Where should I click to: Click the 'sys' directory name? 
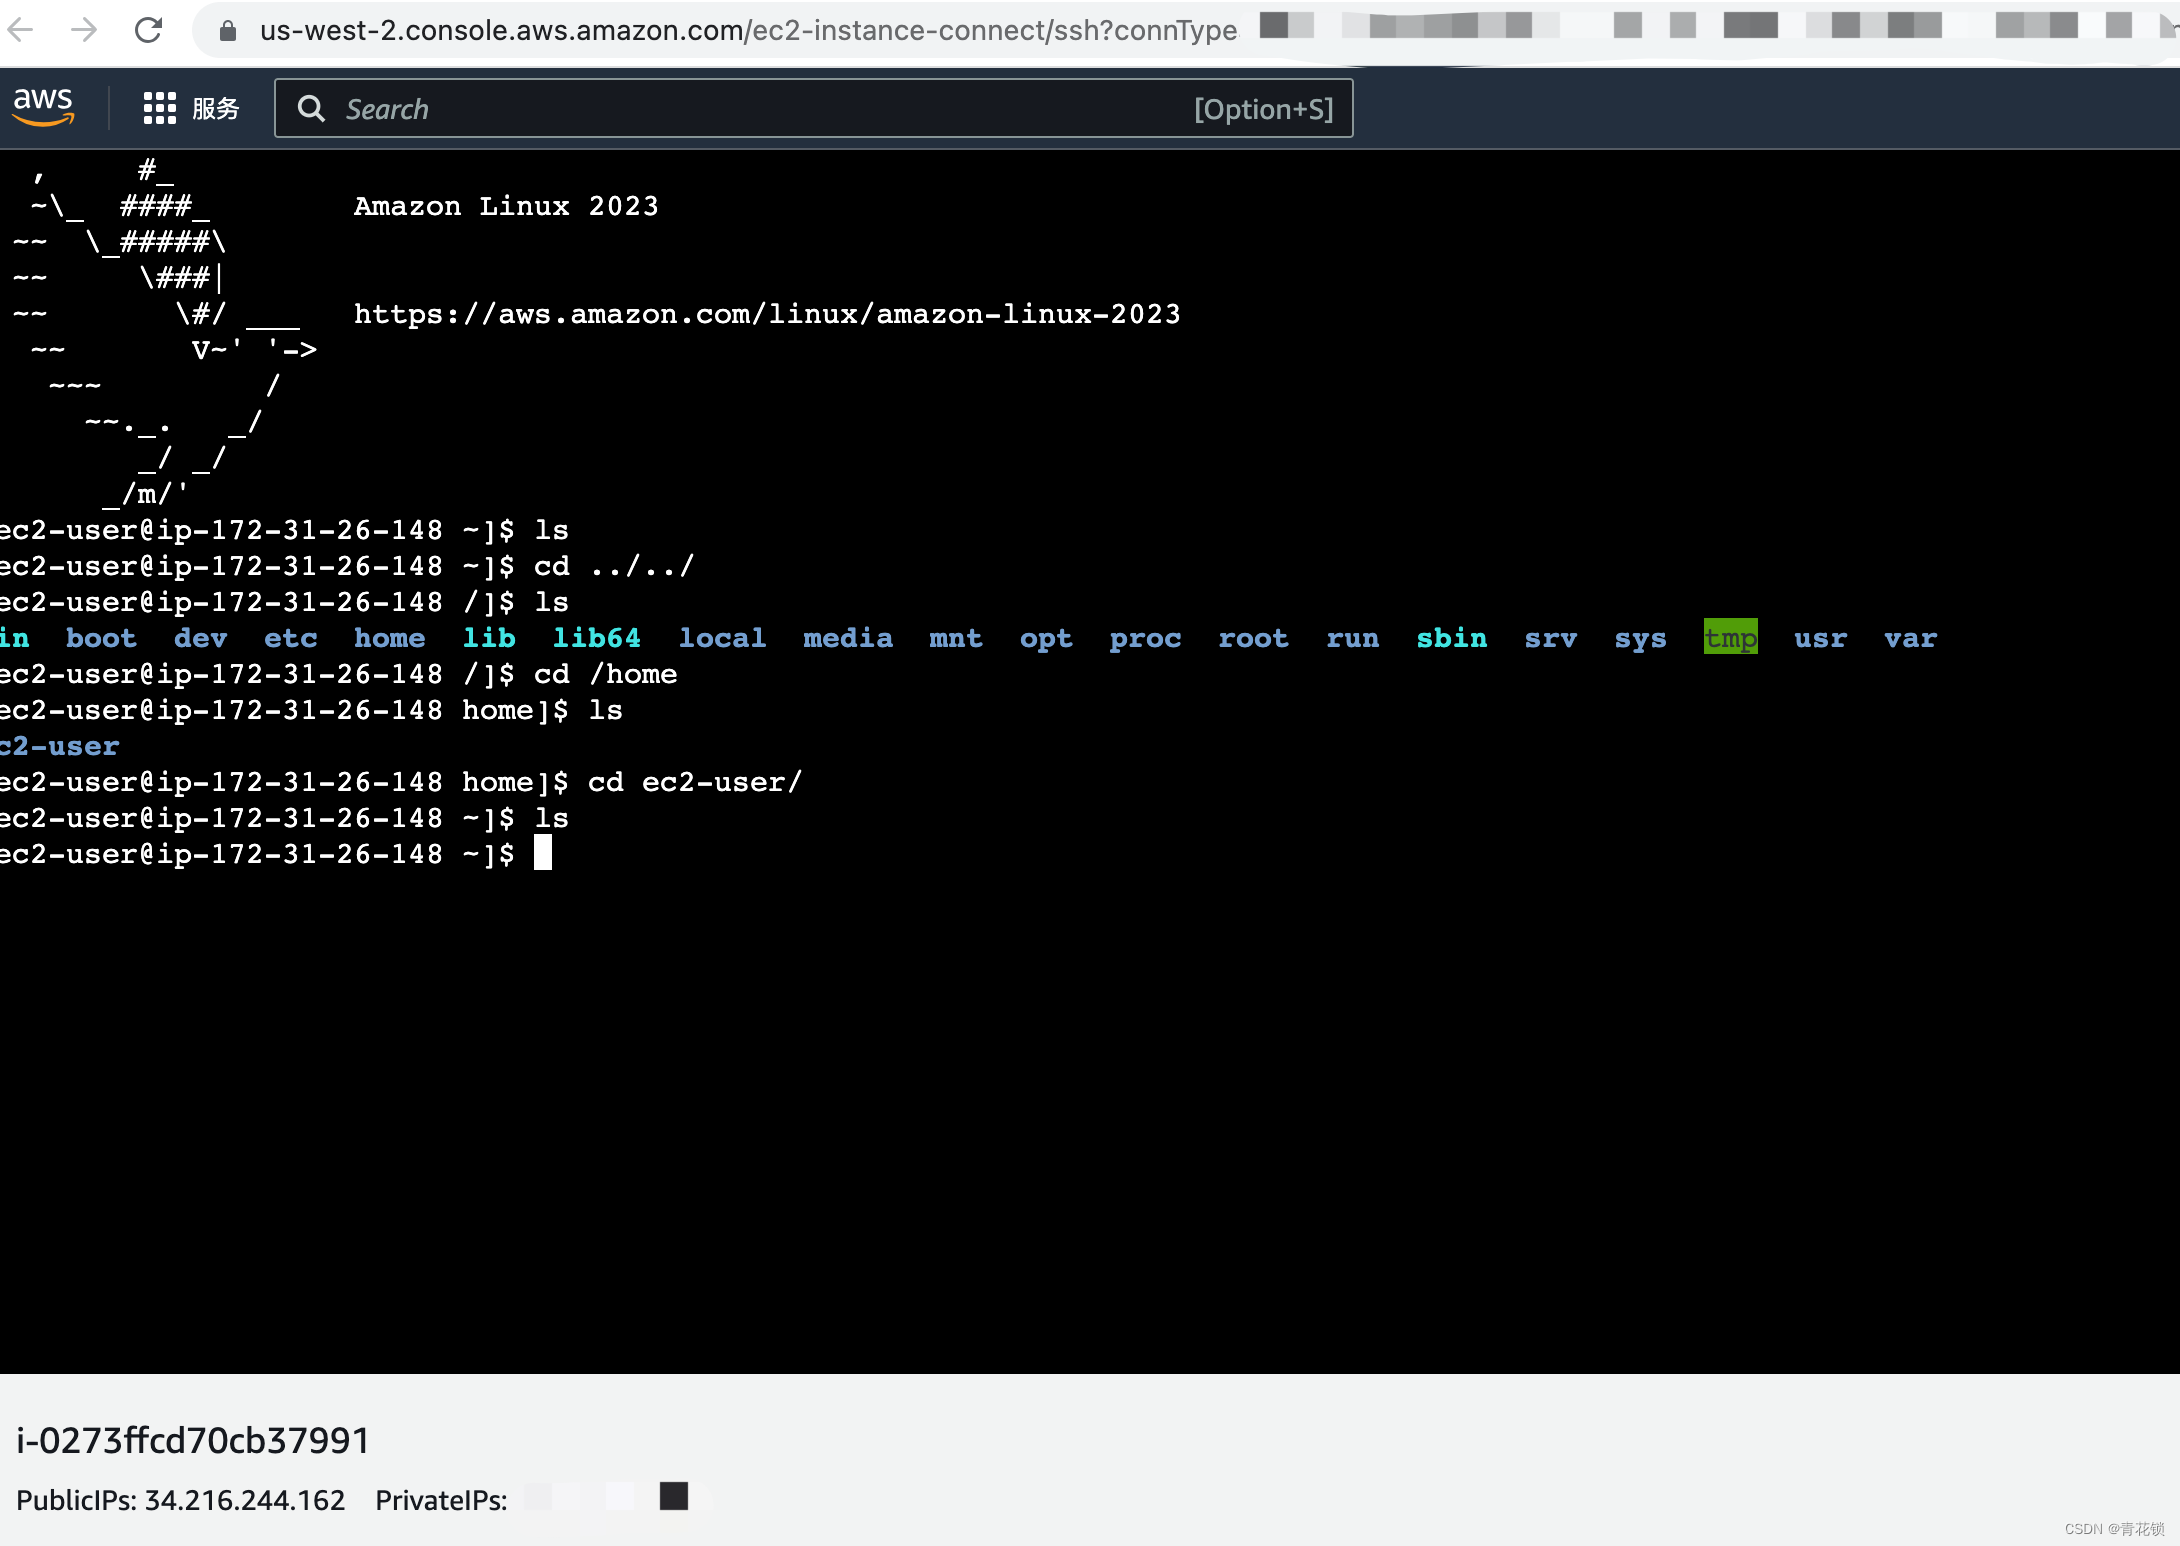[x=1640, y=639]
